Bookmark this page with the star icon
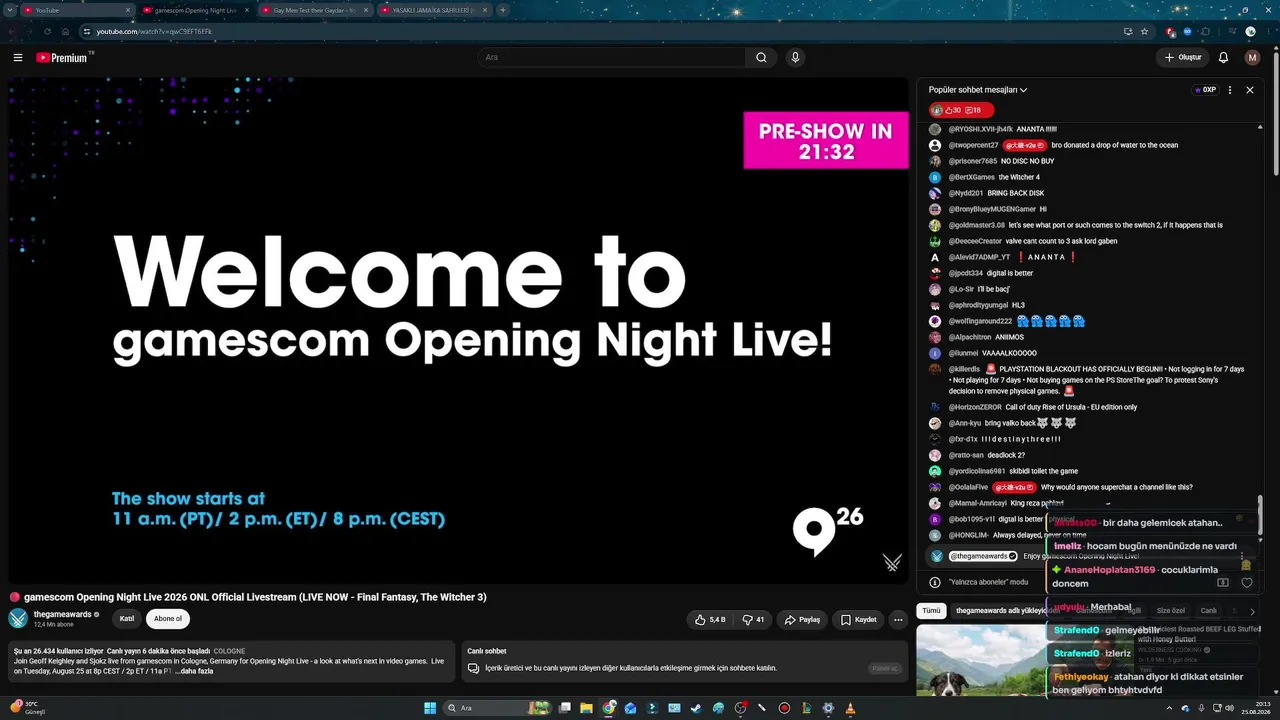 tap(1145, 31)
